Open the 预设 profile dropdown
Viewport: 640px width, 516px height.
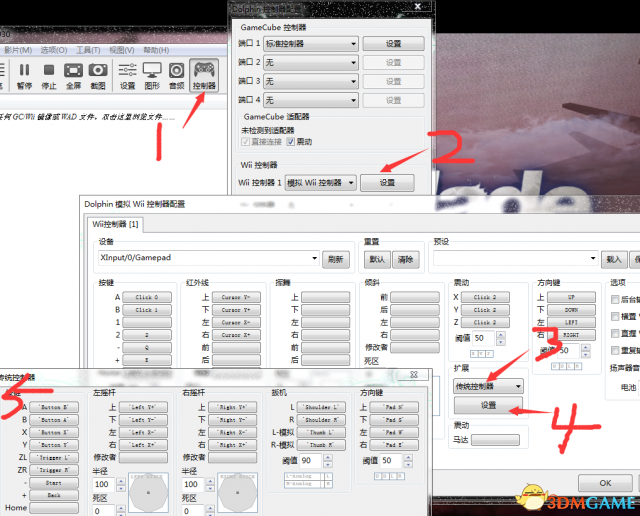[x=516, y=258]
